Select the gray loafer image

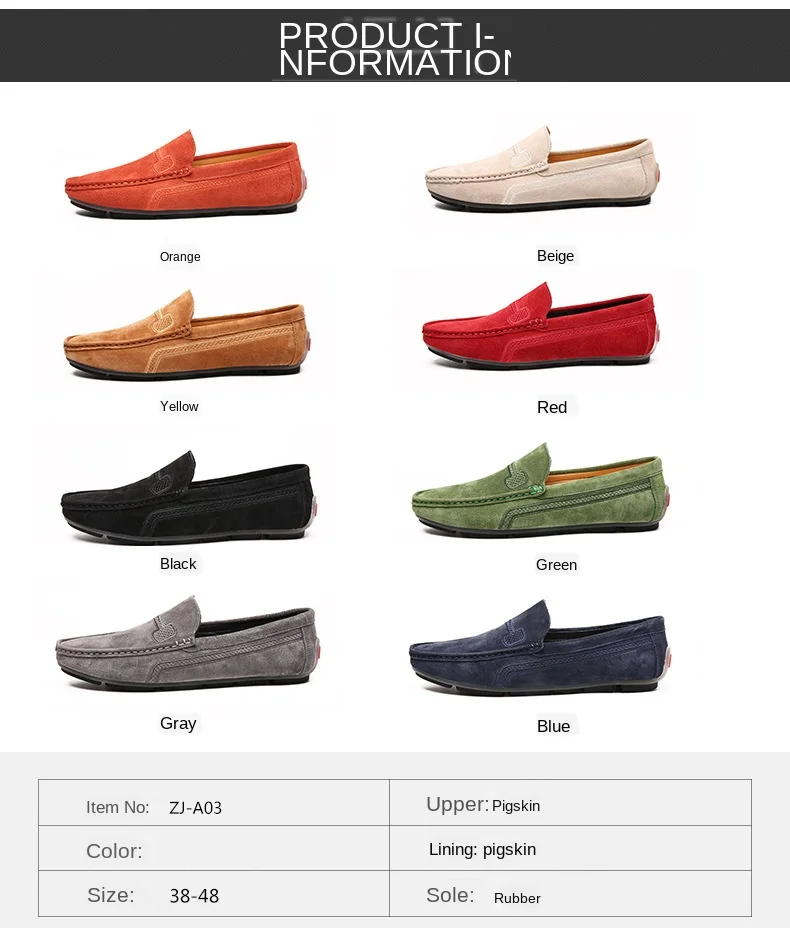tap(188, 643)
